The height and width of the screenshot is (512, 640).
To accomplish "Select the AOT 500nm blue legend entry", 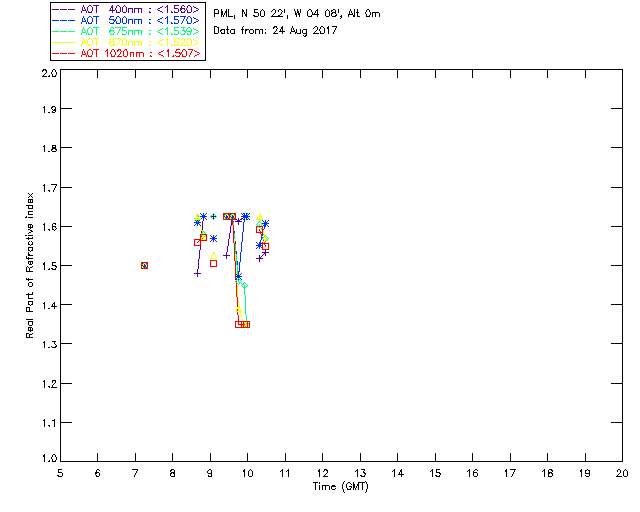I will click(x=127, y=20).
